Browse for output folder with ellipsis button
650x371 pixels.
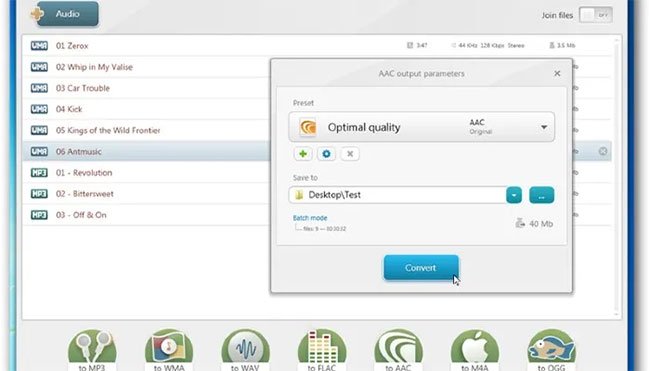click(x=541, y=195)
